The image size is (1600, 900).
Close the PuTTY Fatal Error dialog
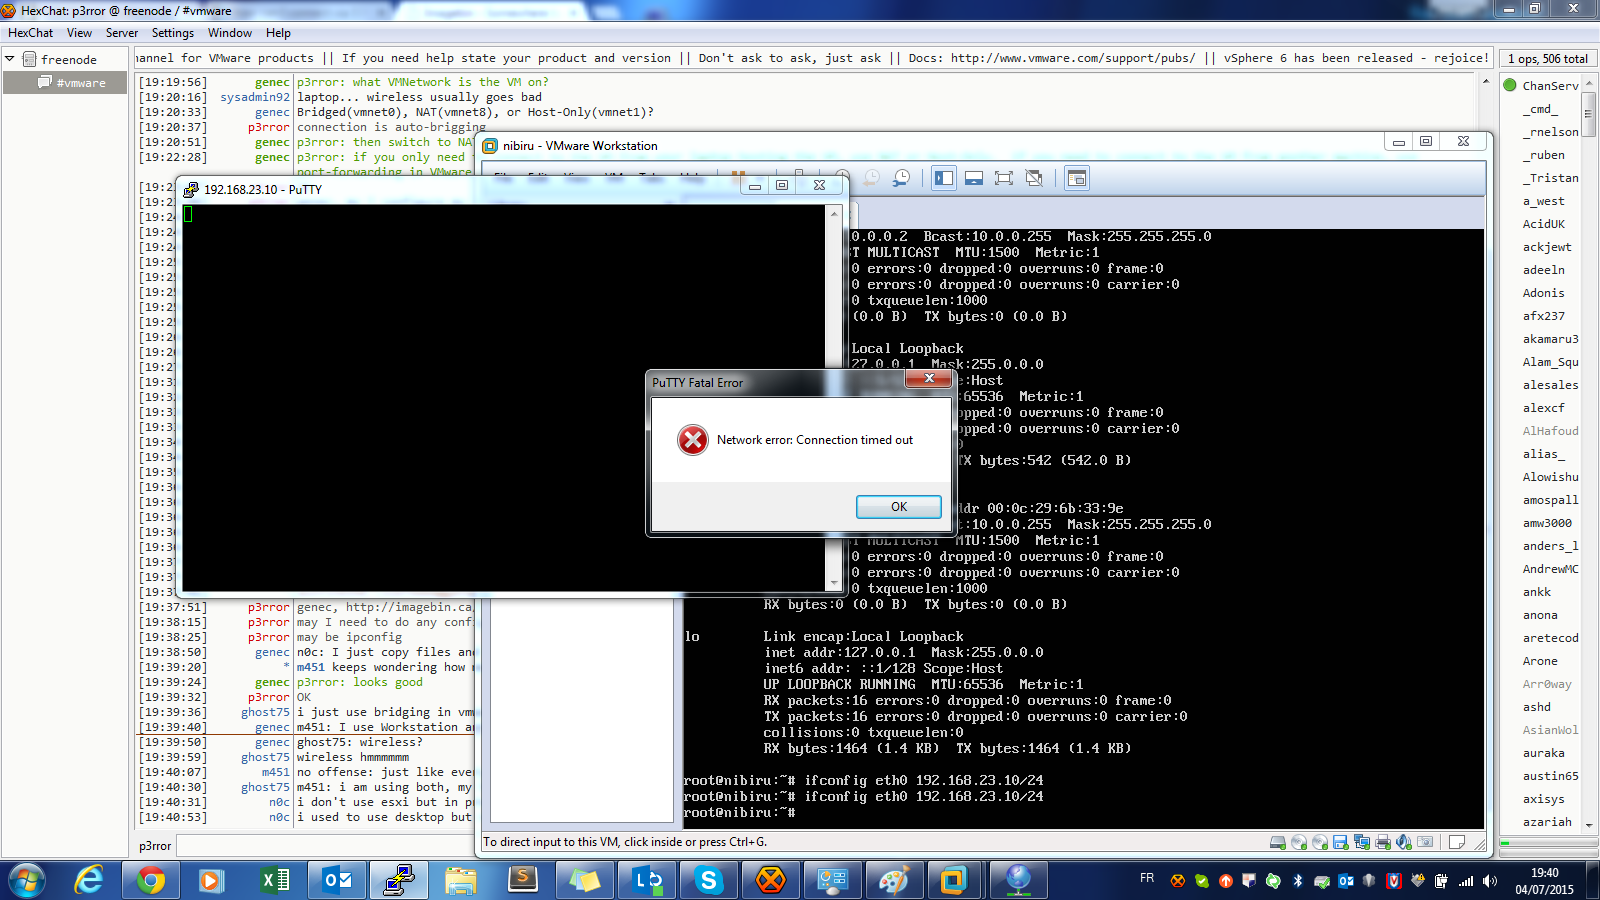click(929, 379)
